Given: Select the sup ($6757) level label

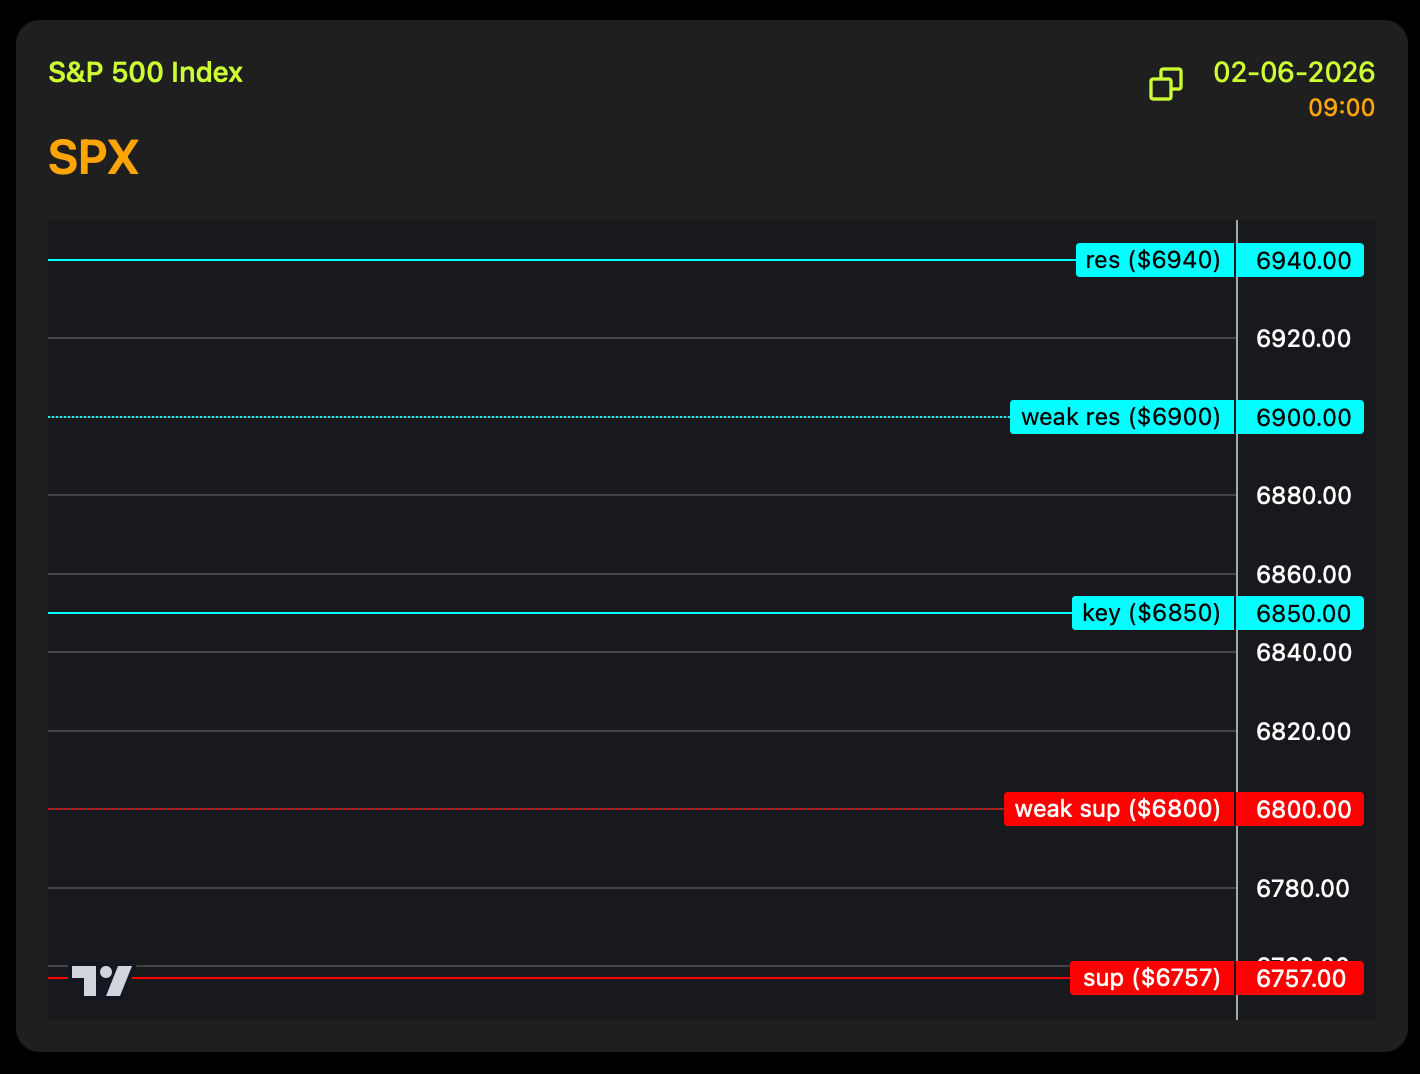Looking at the screenshot, I should pos(1151,978).
